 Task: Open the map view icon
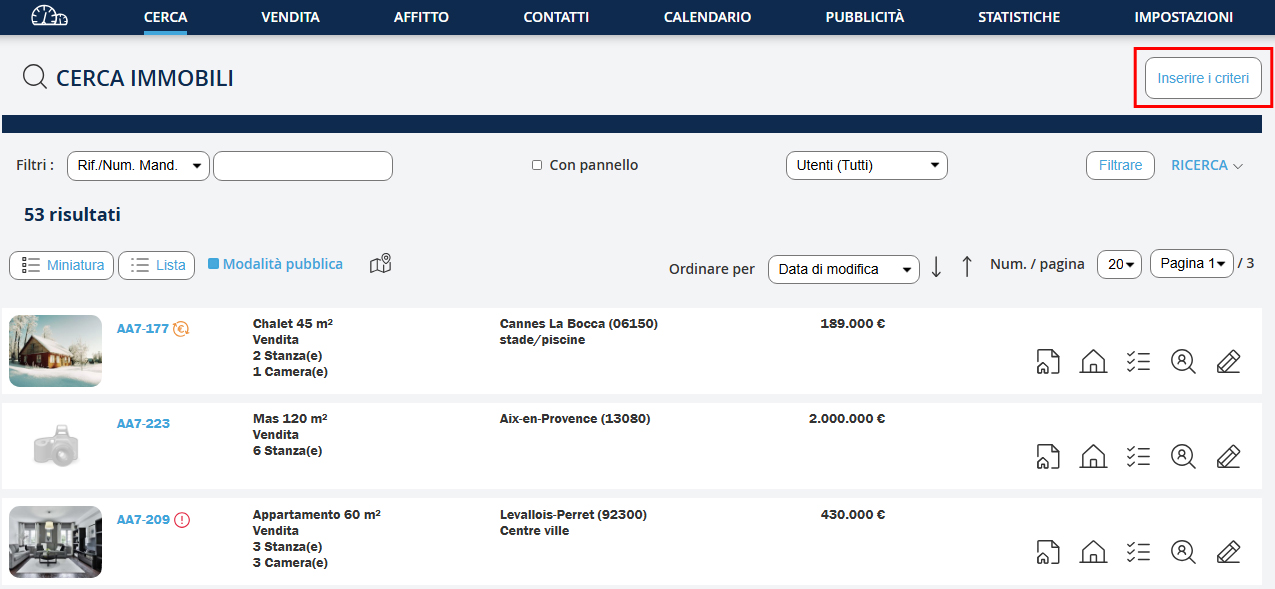pos(380,264)
